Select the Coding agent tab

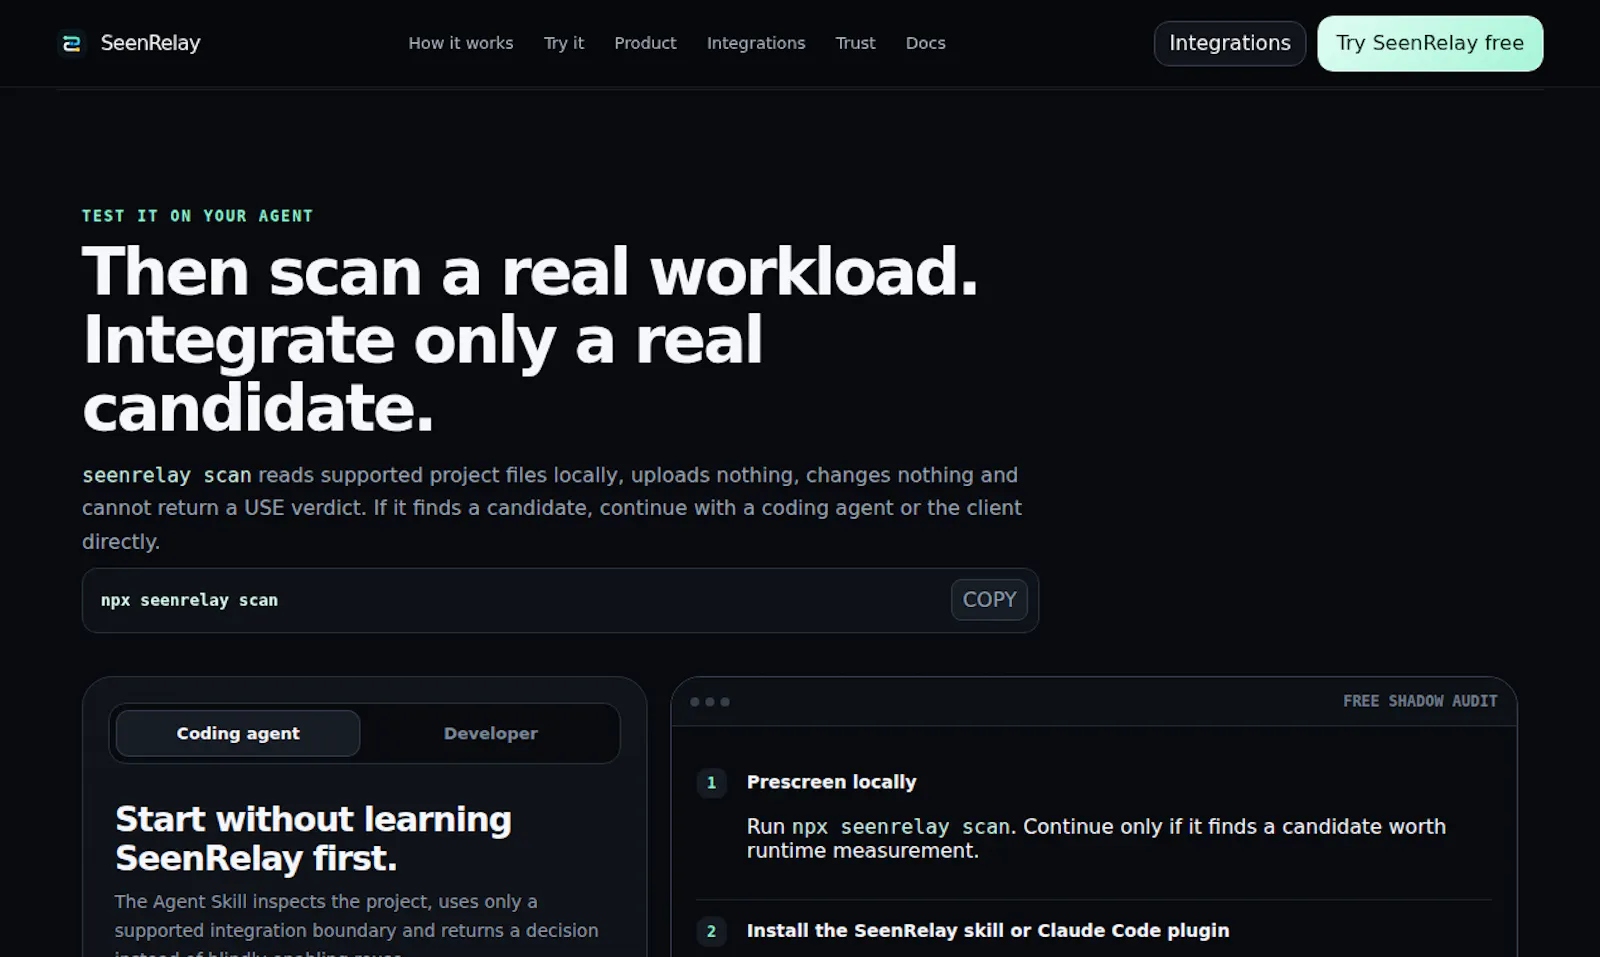[238, 733]
